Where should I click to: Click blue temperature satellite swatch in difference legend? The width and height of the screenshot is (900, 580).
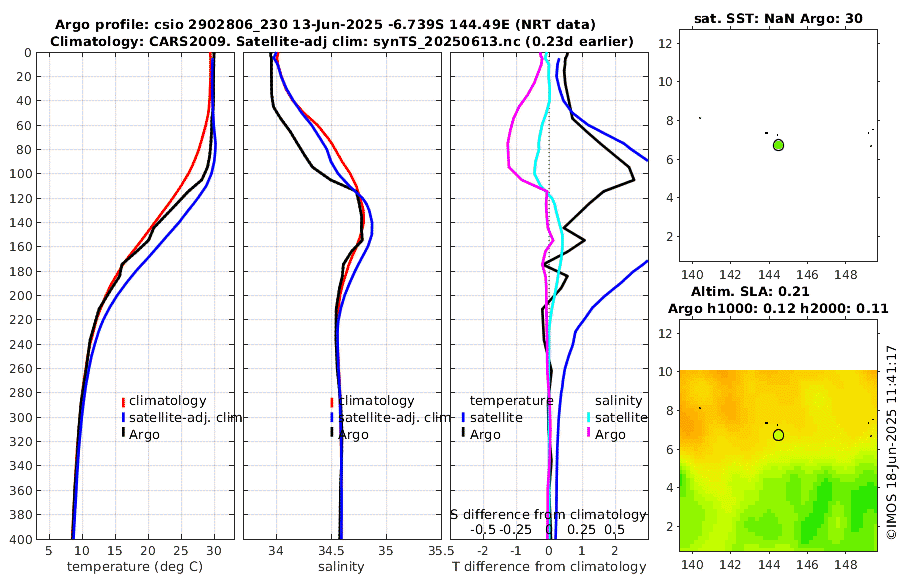click(x=463, y=418)
